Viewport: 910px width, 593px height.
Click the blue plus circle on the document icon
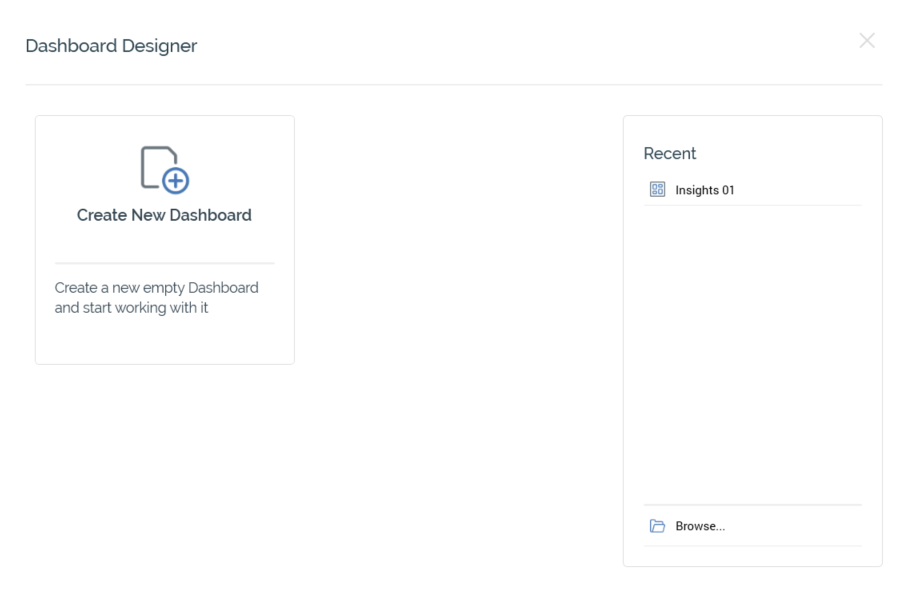tap(177, 181)
